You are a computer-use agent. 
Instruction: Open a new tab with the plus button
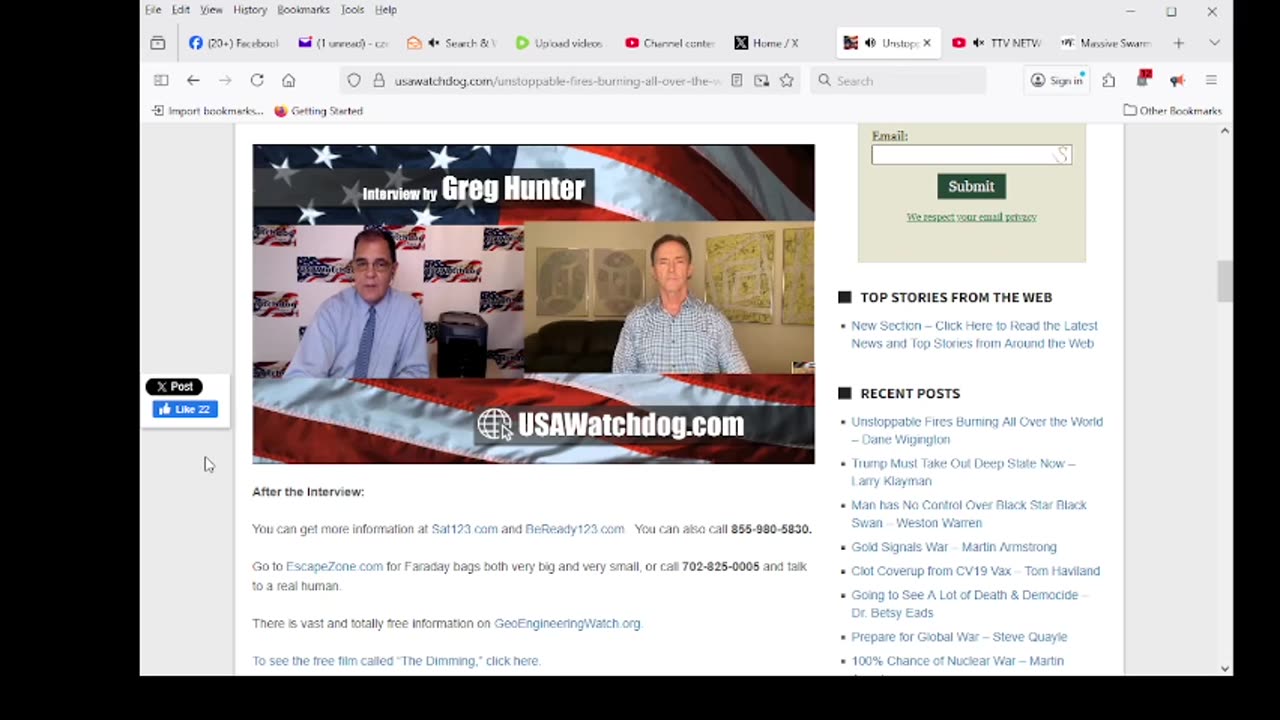[1178, 43]
